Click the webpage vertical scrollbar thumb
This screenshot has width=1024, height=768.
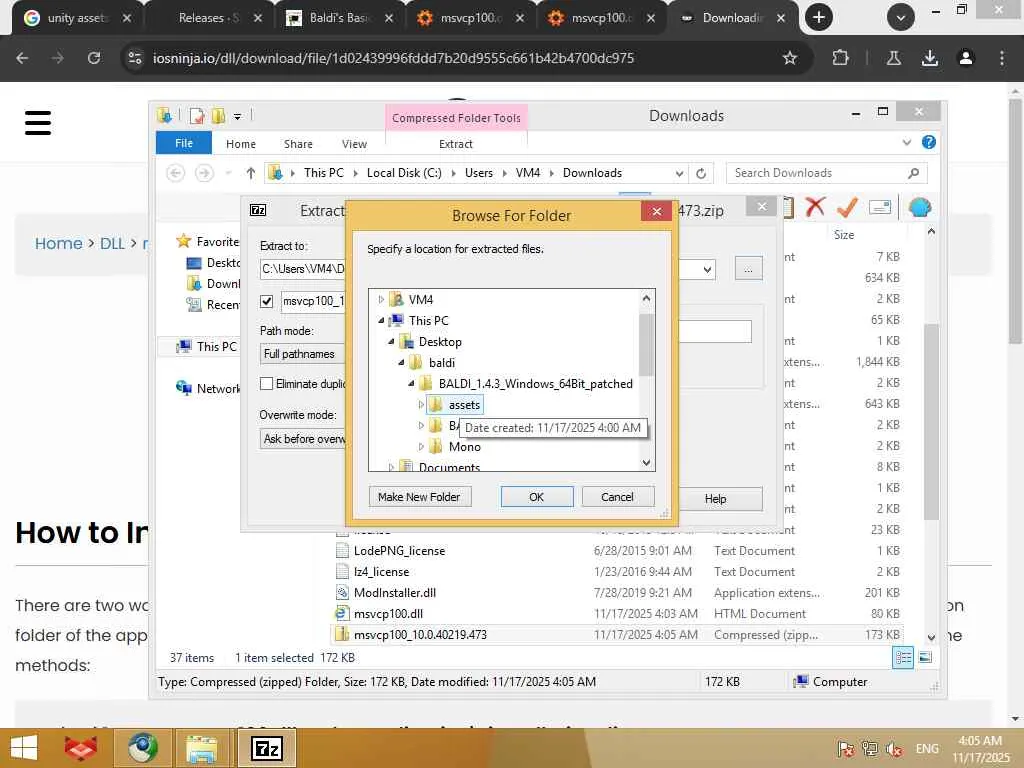(x=1015, y=220)
